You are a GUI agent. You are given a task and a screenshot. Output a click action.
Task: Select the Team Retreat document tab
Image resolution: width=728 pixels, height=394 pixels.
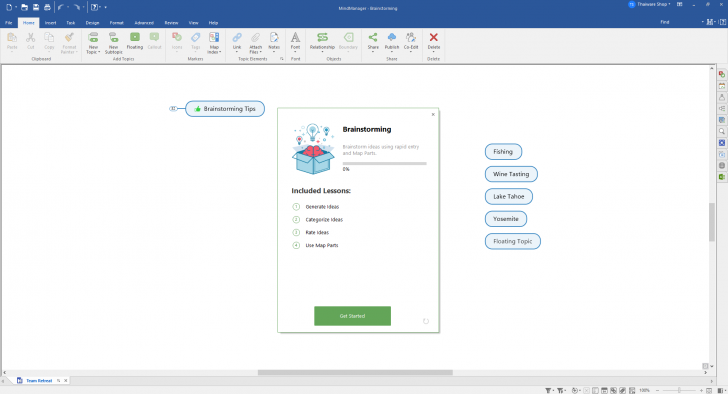(39, 381)
